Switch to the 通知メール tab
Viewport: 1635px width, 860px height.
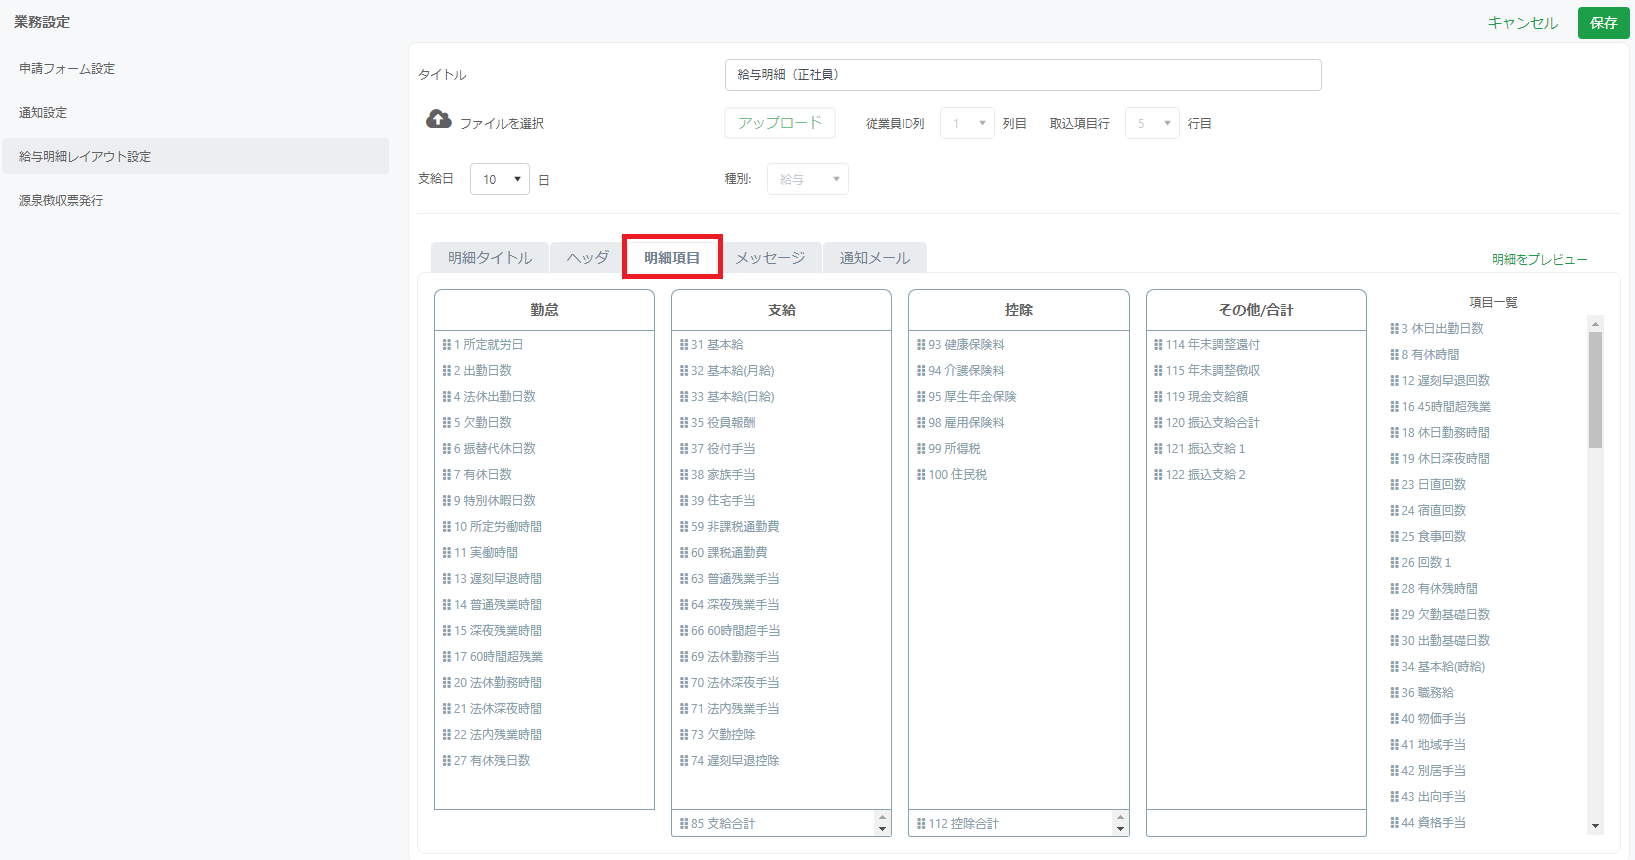tap(874, 258)
